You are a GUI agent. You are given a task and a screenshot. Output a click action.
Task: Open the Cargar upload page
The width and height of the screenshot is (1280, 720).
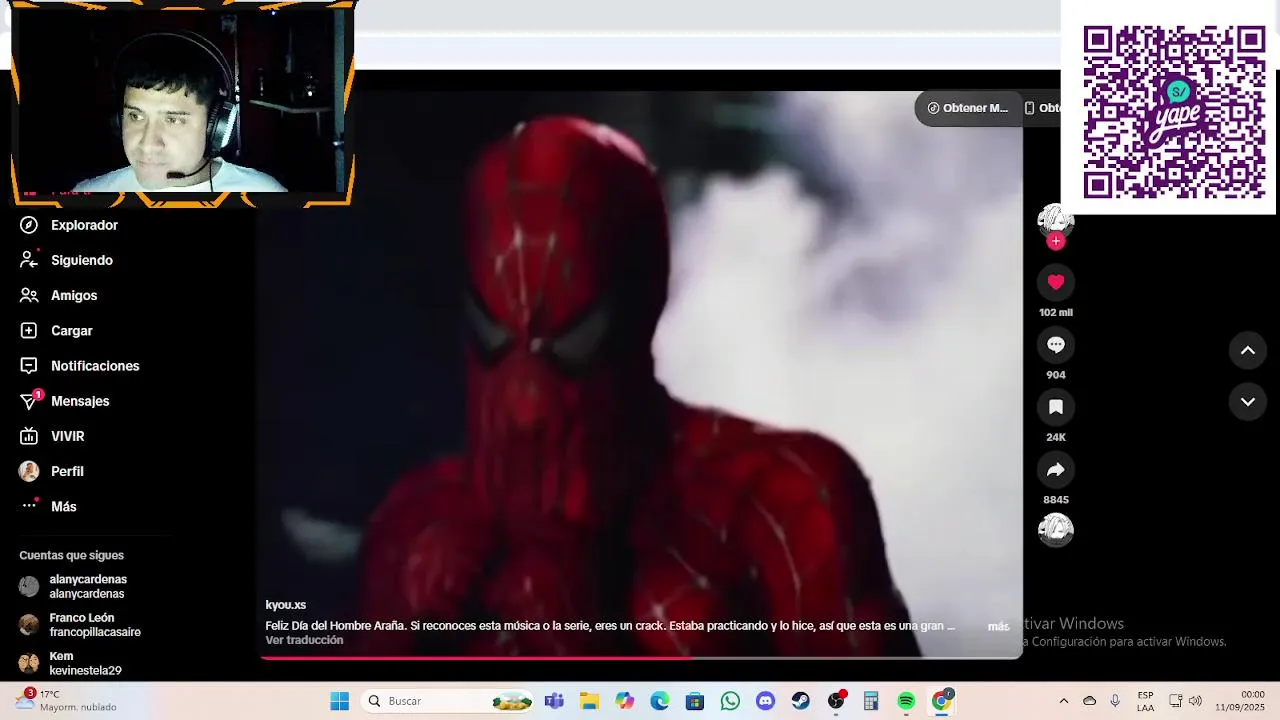[57, 331]
